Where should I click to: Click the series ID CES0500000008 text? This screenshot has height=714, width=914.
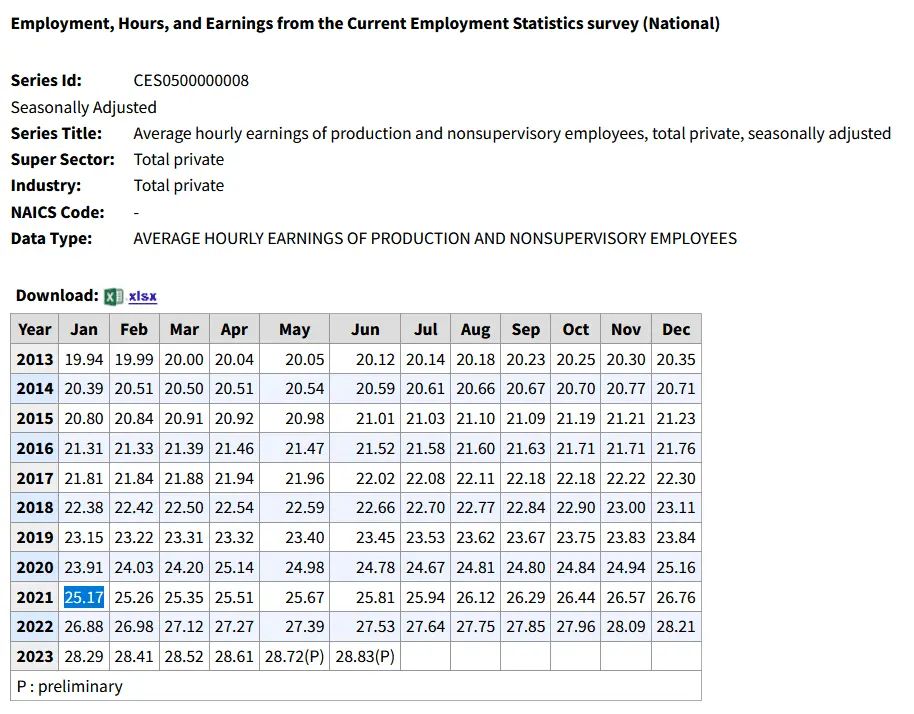coord(191,81)
